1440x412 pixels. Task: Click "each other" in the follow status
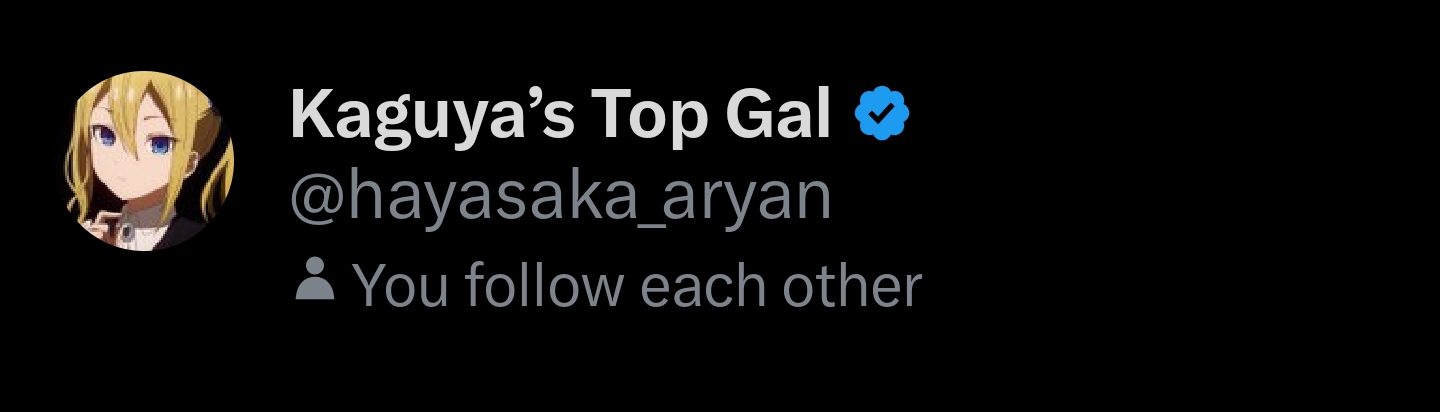pos(779,286)
